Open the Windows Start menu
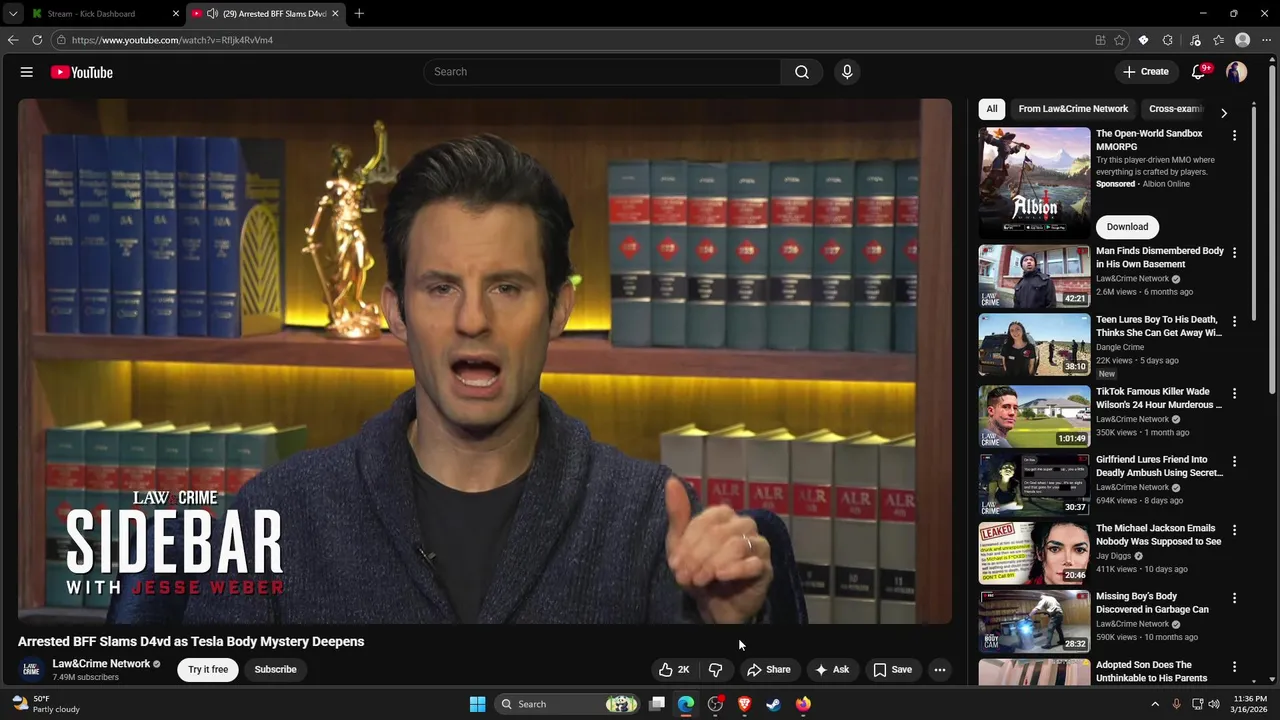The width and height of the screenshot is (1280, 720). pos(478,704)
